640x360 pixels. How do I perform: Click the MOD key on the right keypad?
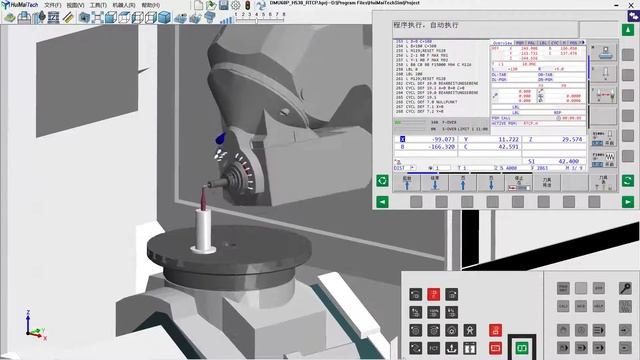tap(581, 306)
